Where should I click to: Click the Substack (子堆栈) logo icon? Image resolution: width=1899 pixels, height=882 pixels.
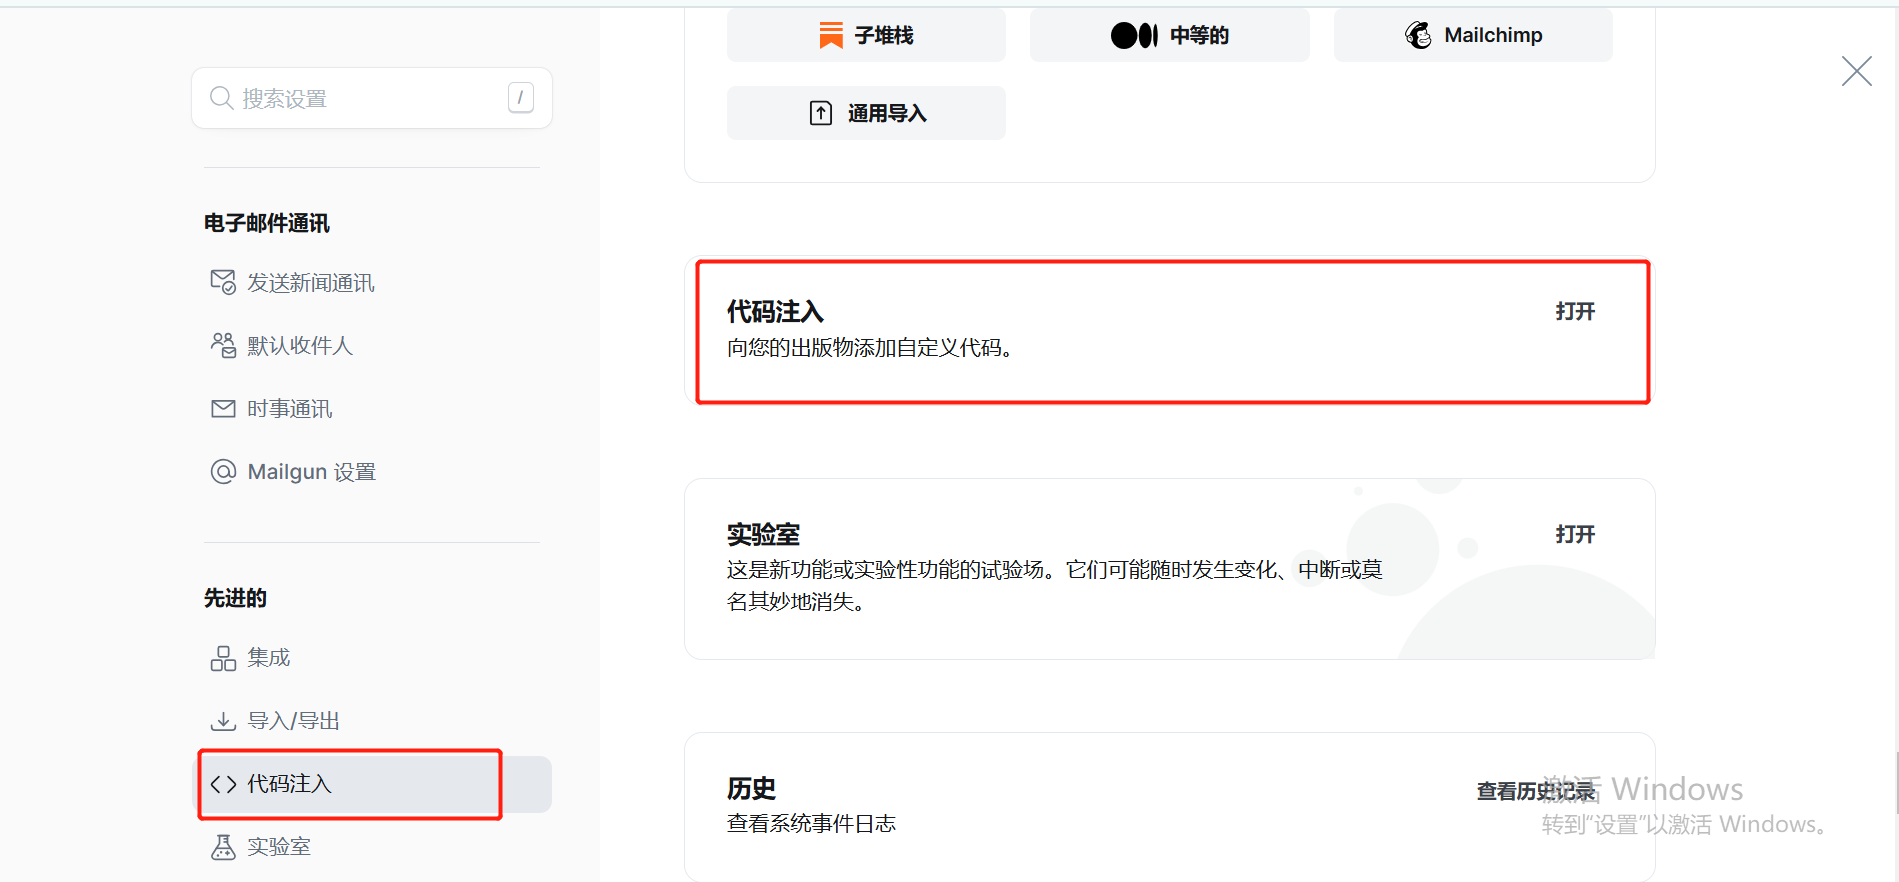coord(831,35)
